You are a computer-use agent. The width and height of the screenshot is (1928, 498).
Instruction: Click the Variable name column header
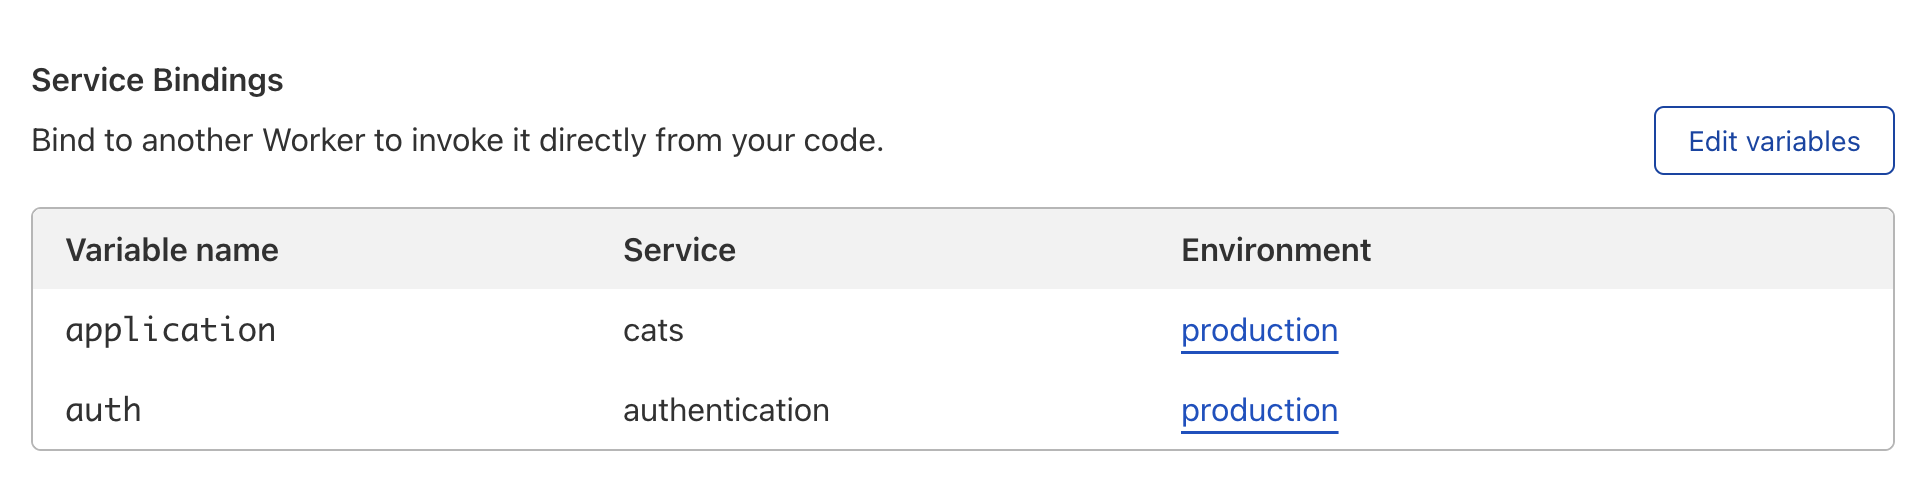172,250
